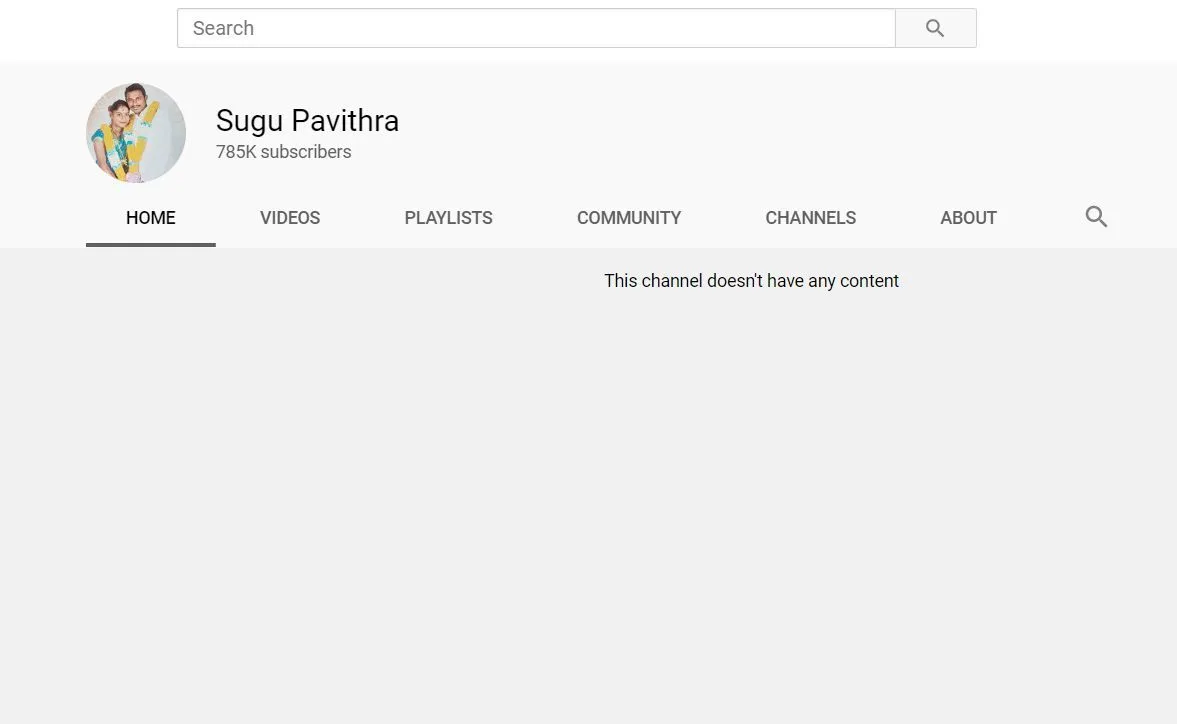The height and width of the screenshot is (724, 1177).
Task: Switch to the HOME tab
Action: [x=150, y=218]
